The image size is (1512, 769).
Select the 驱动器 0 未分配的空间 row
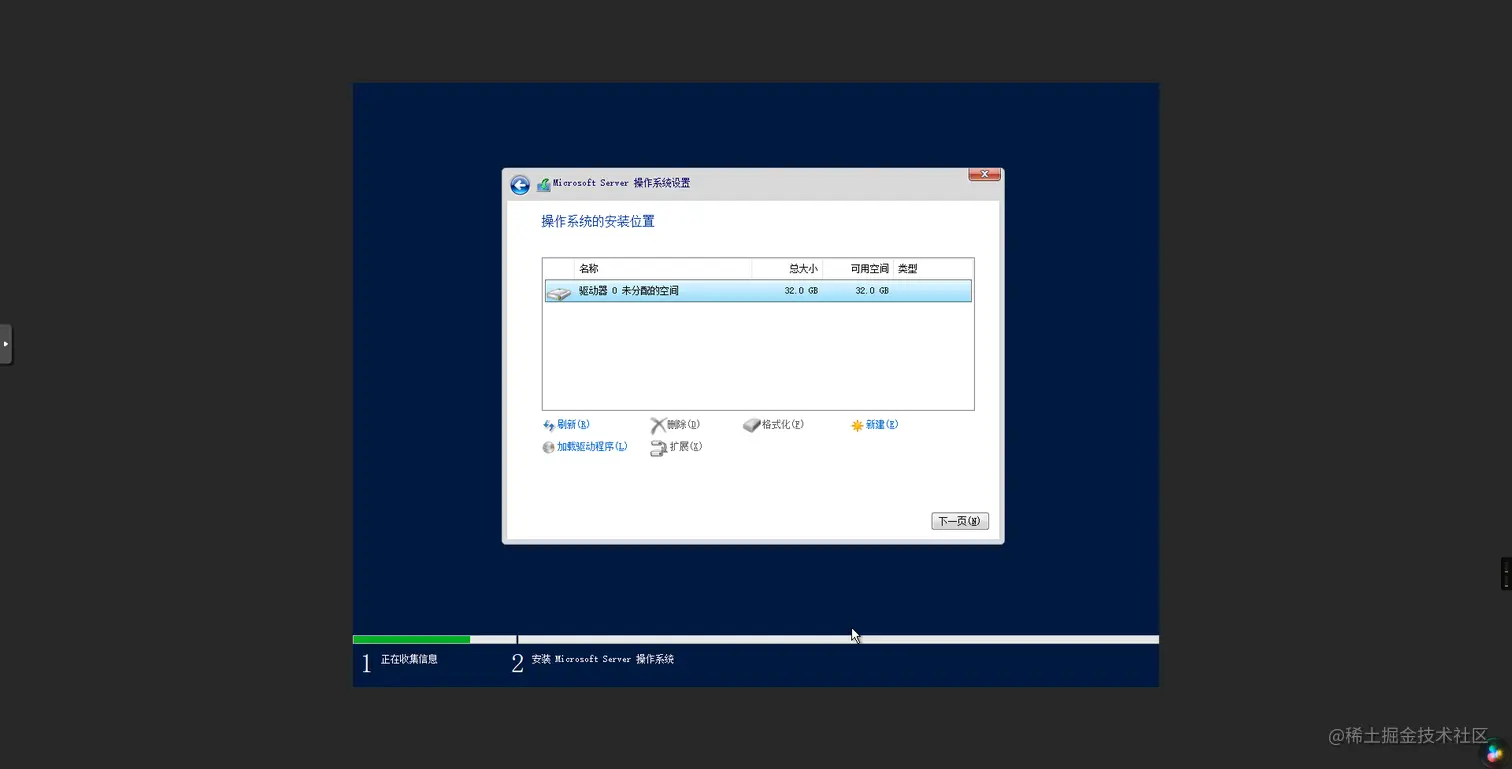pos(758,291)
